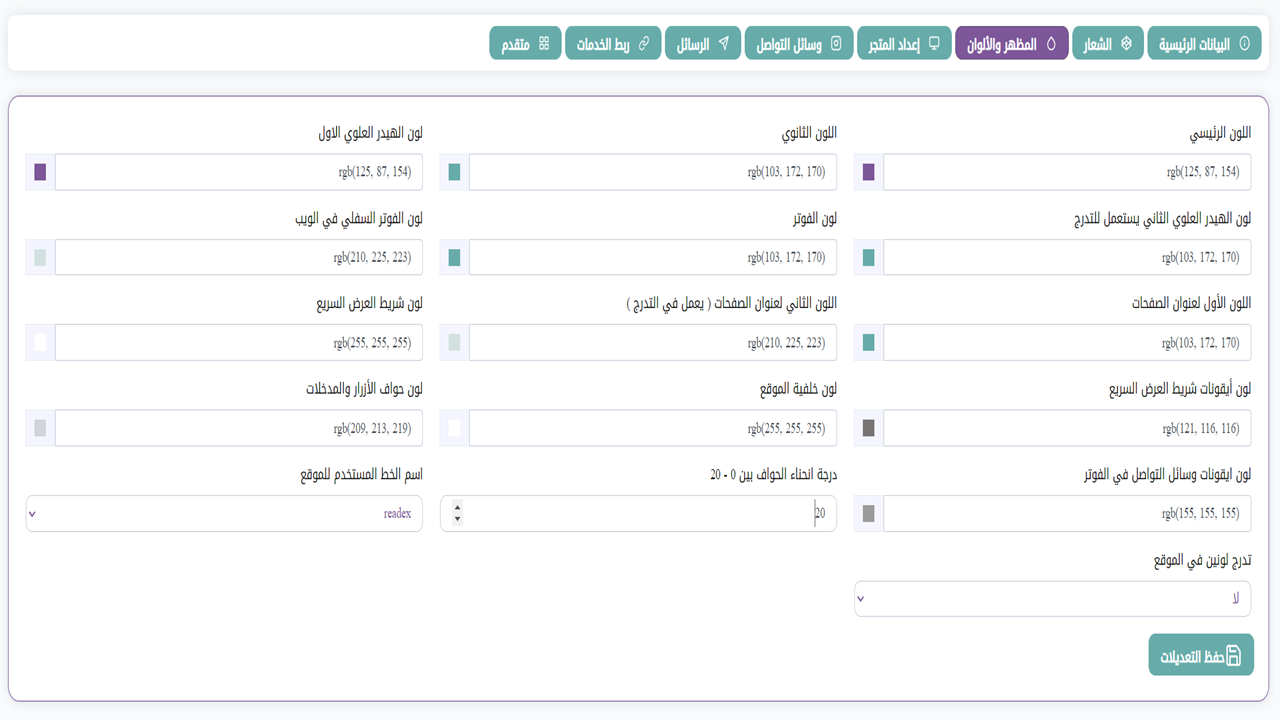Open the لون الهيدر العلوي الاول swatch
Viewport: 1280px width, 720px height.
40,172
